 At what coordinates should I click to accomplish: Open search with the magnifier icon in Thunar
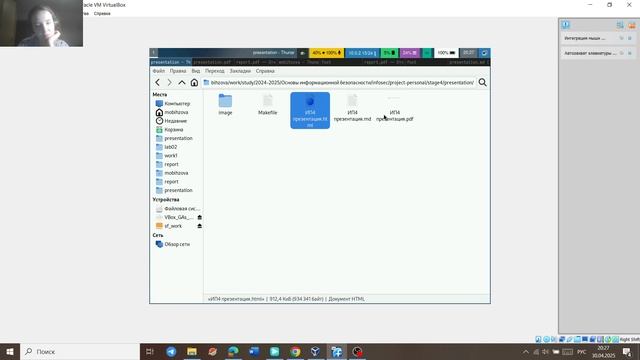pyautogui.click(x=482, y=82)
